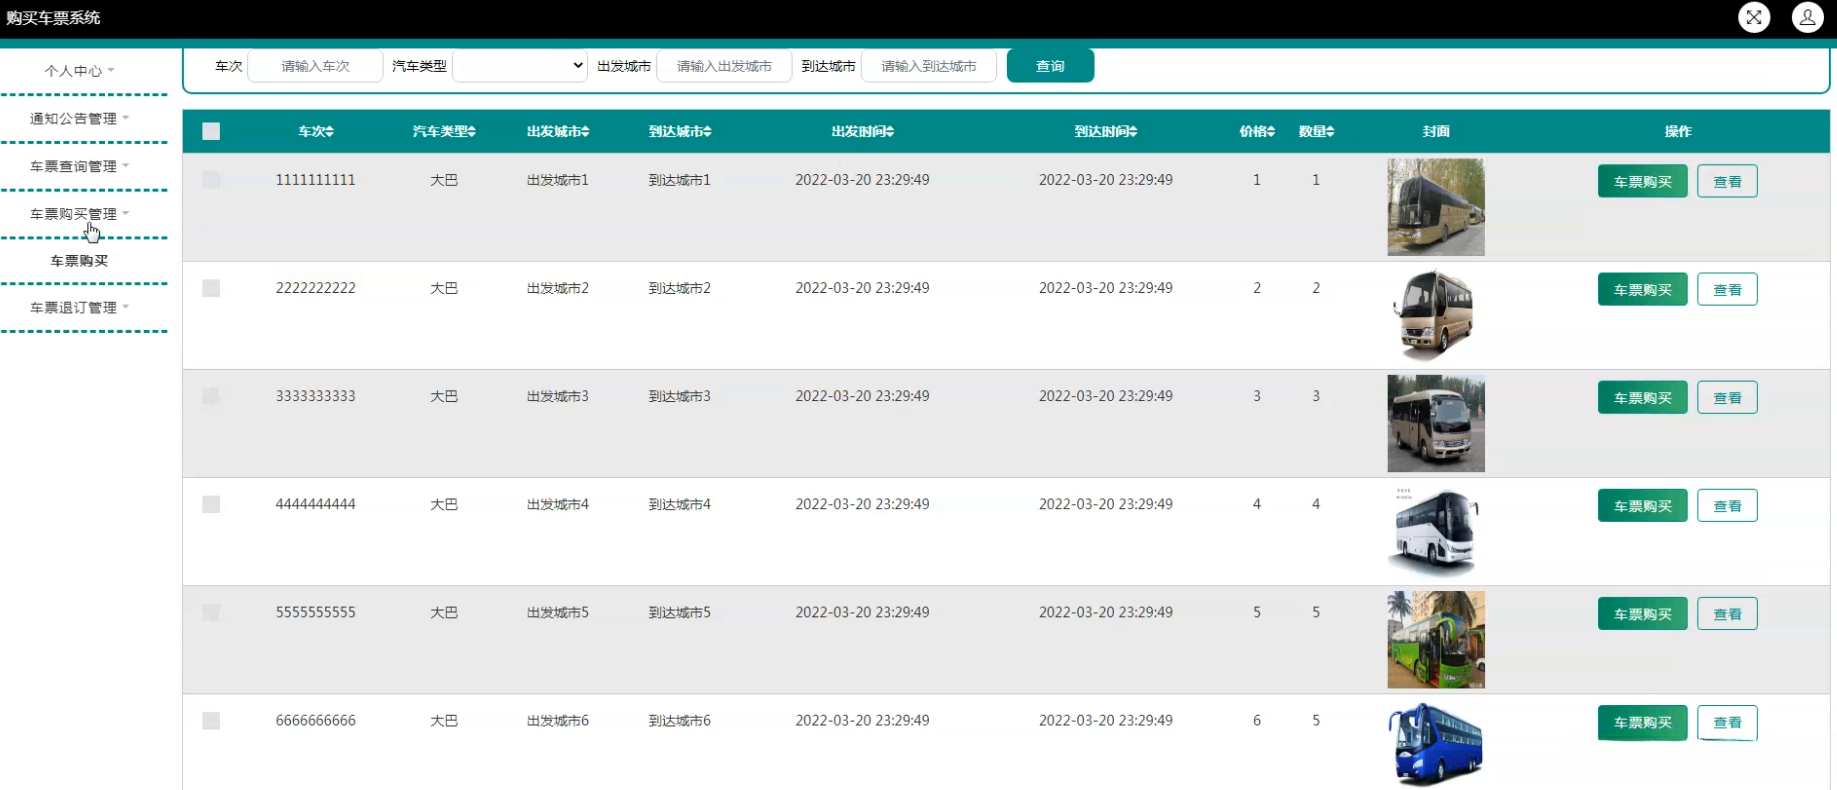
Task: Check the row checkbox for 3333333333
Action: [211, 396]
